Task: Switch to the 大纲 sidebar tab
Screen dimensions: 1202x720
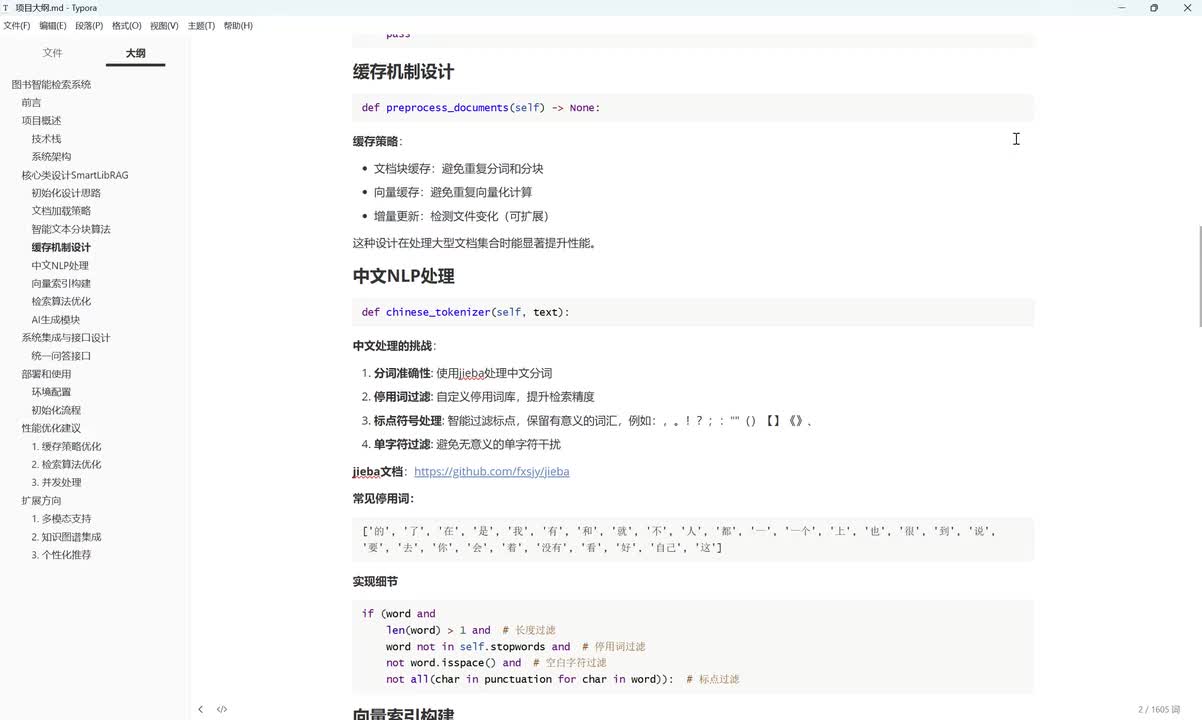Action: coord(135,53)
